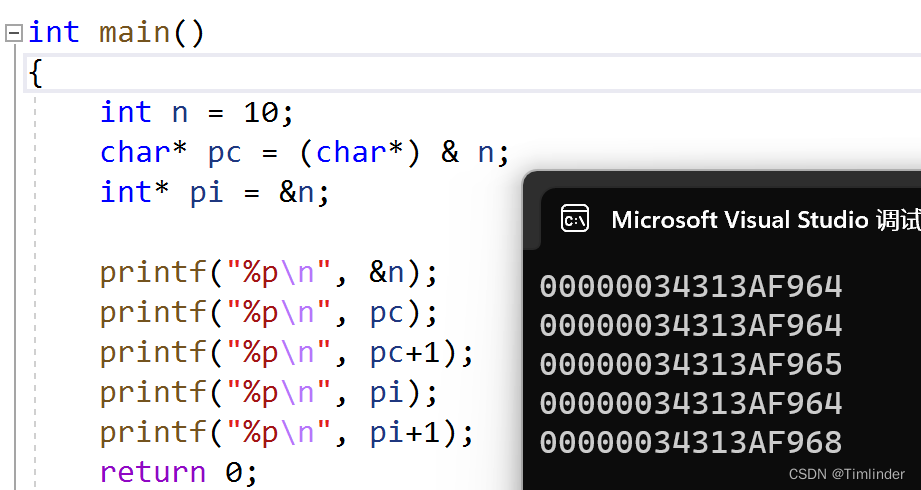This screenshot has width=921, height=490.
Task: Click the line 'char* pc = (char*) & n;'
Action: 305,153
